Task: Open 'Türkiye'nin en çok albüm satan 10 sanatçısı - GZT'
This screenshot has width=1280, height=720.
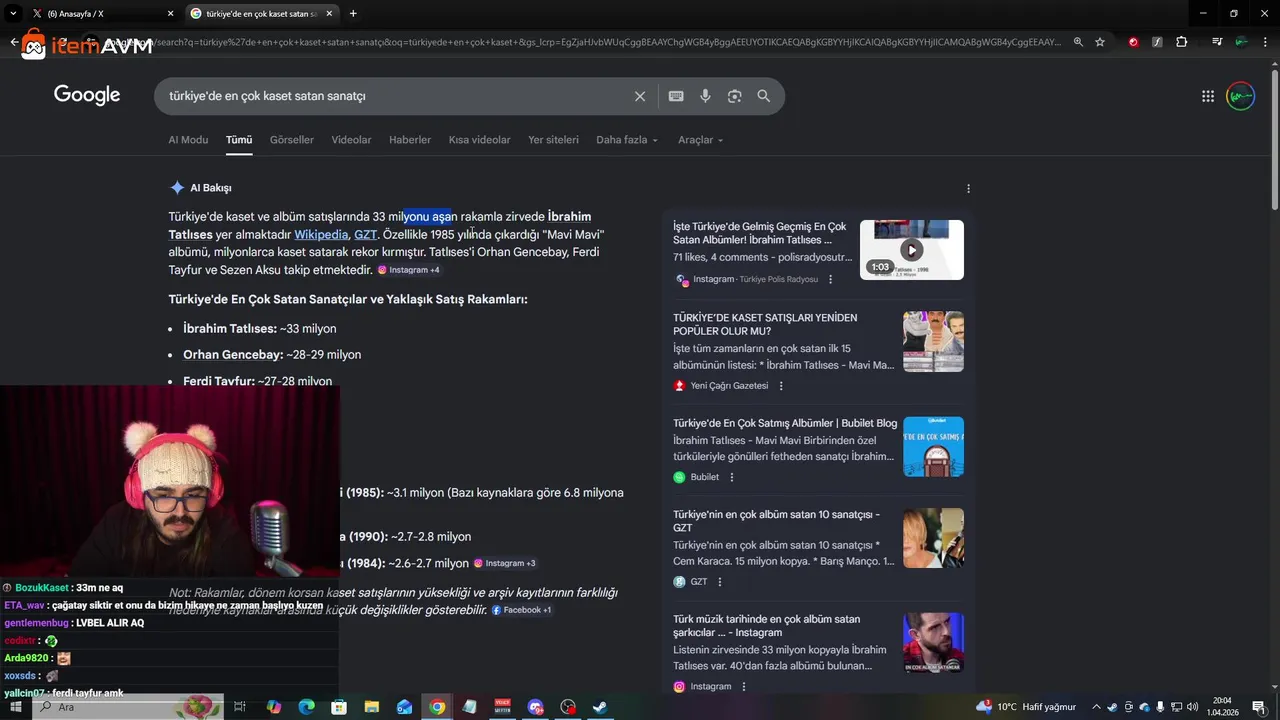Action: (776, 521)
